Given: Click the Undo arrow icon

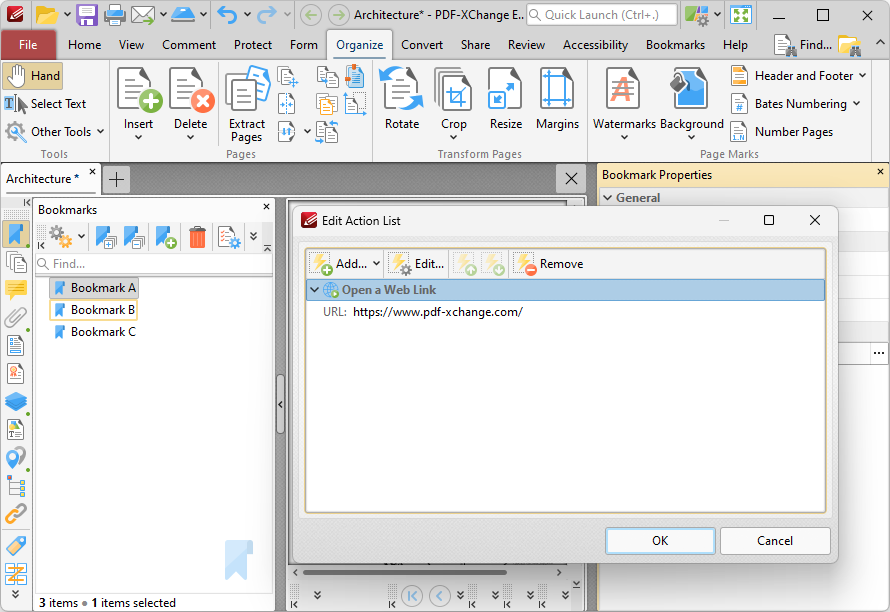Looking at the screenshot, I should (228, 15).
